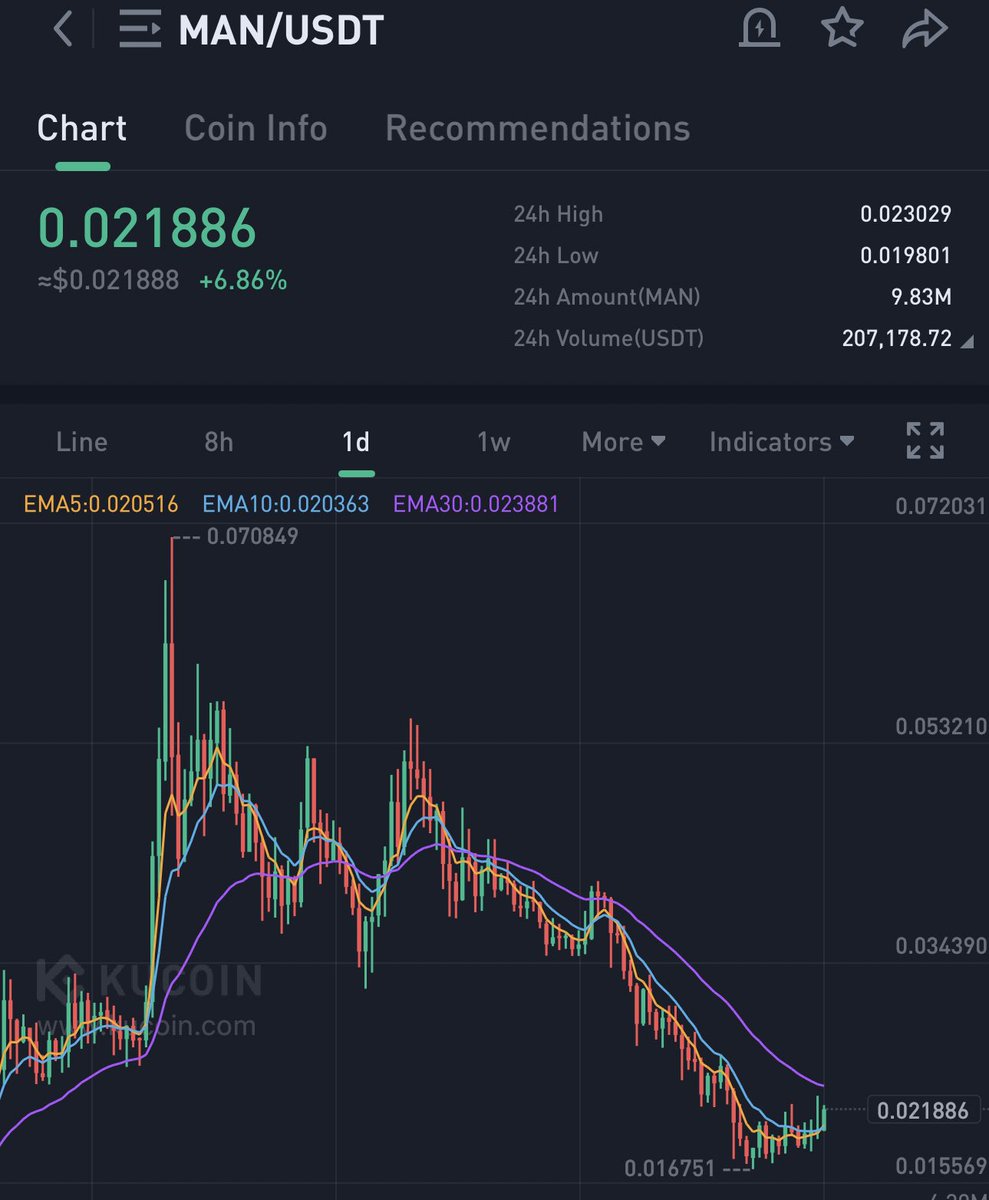Select the 8h candle interval
The height and width of the screenshot is (1200, 989).
coord(219,441)
